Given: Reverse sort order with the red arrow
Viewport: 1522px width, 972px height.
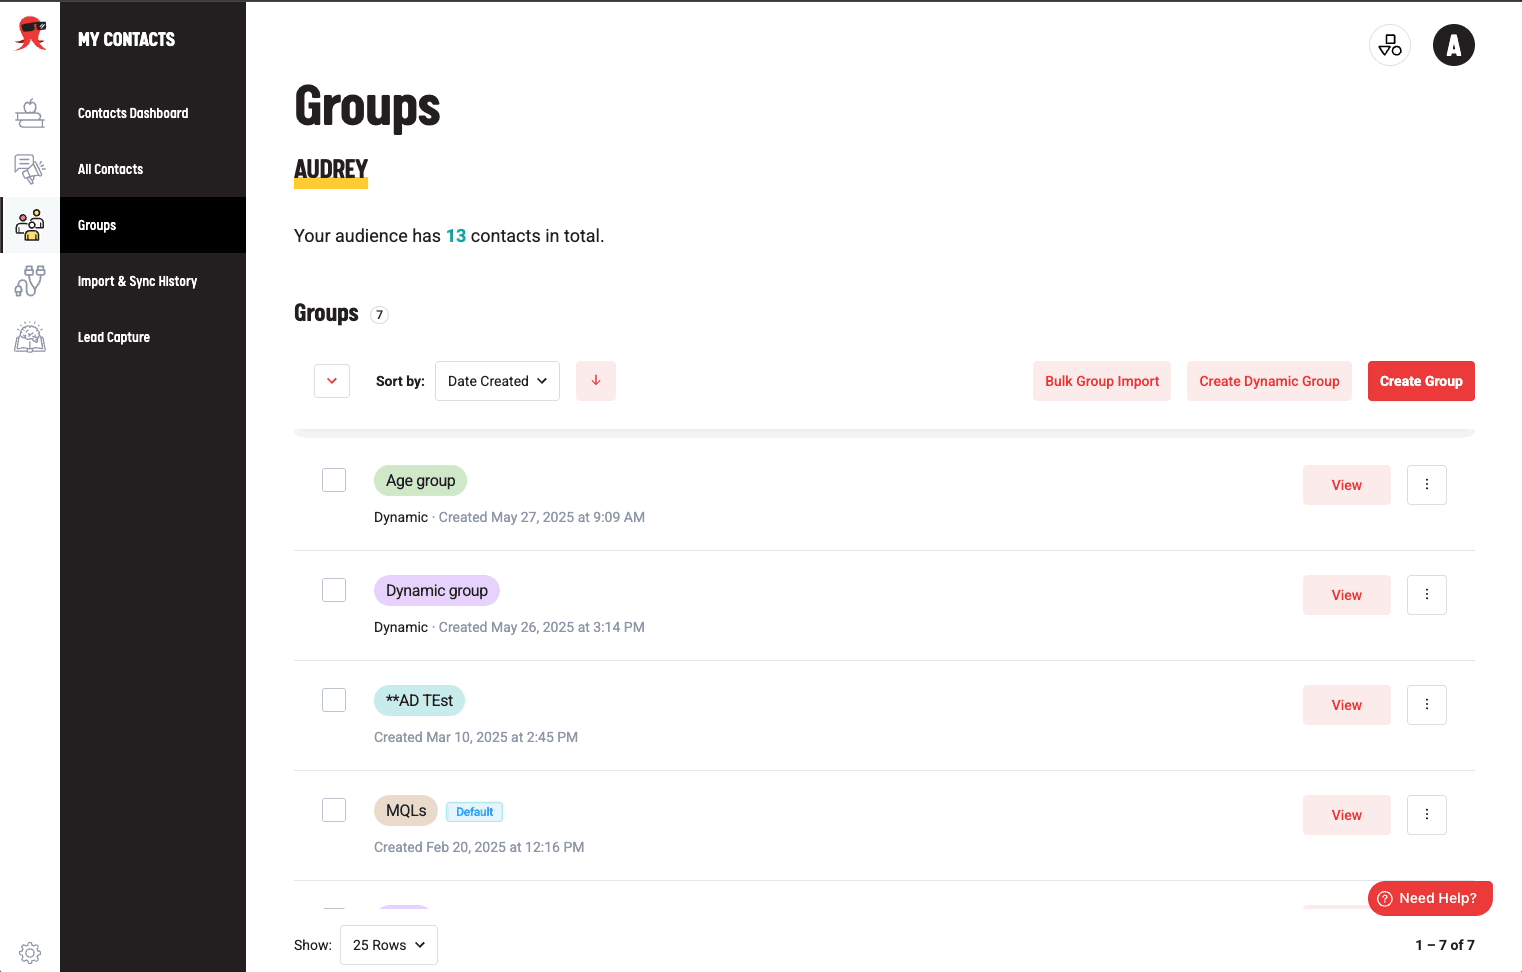Looking at the screenshot, I should (x=596, y=381).
